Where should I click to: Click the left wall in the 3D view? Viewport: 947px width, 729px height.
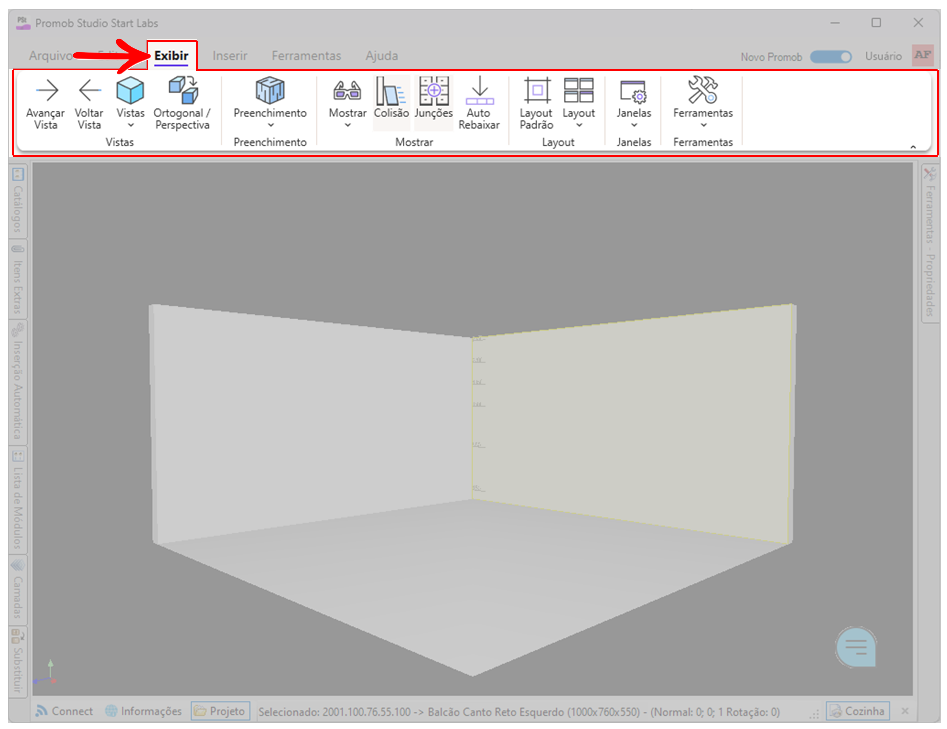point(311,423)
